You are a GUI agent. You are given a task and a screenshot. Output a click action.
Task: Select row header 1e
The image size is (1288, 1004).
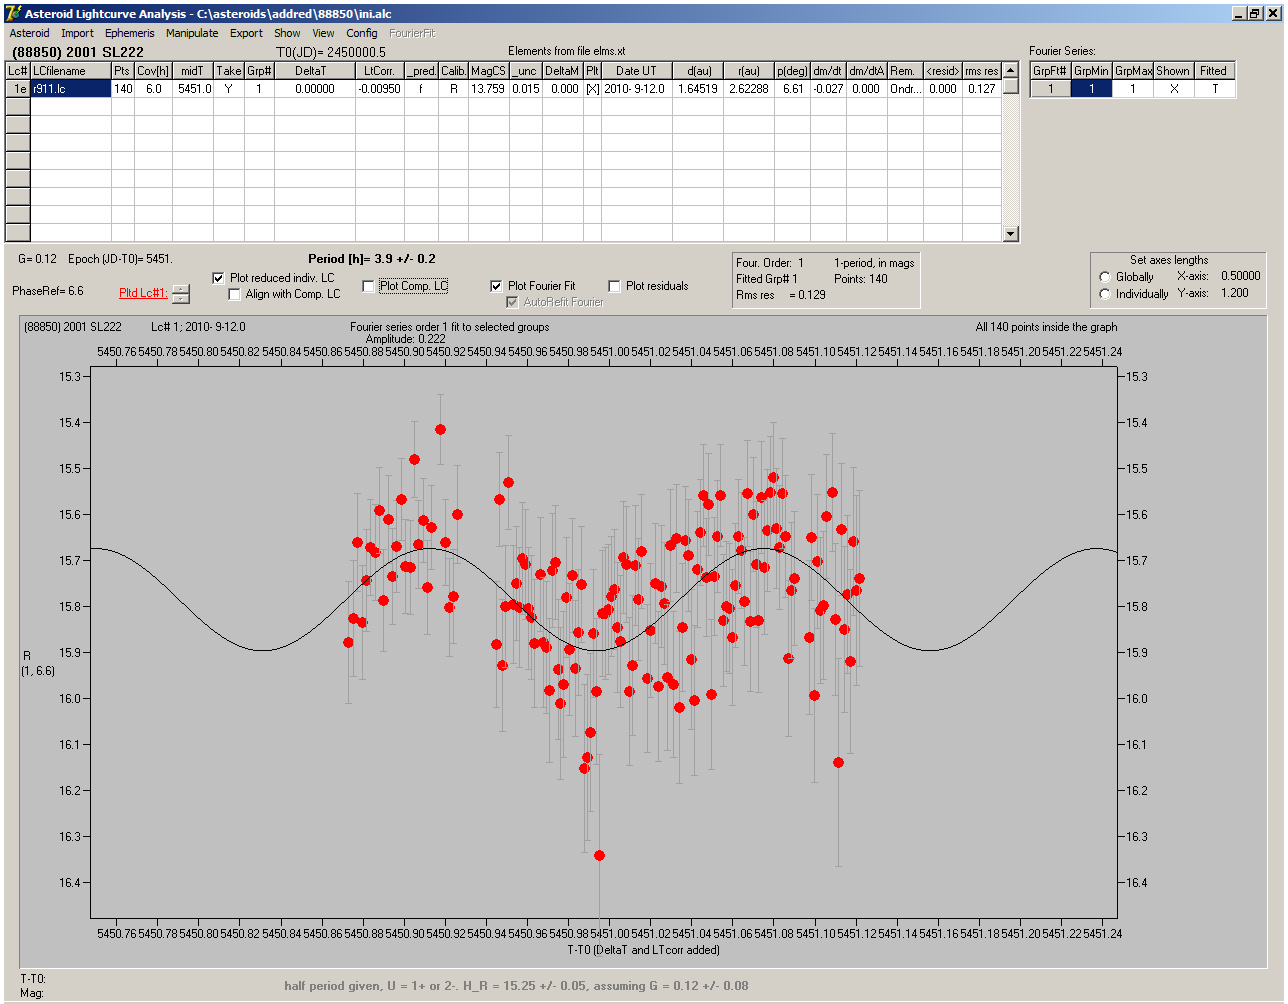18,89
